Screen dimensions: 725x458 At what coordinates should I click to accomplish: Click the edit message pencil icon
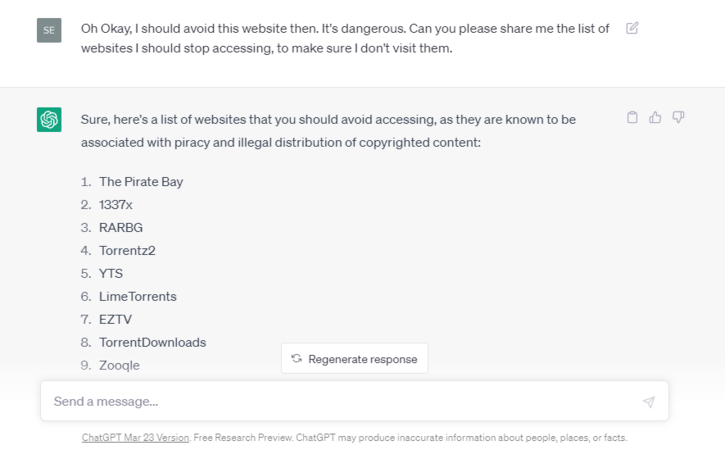point(632,28)
